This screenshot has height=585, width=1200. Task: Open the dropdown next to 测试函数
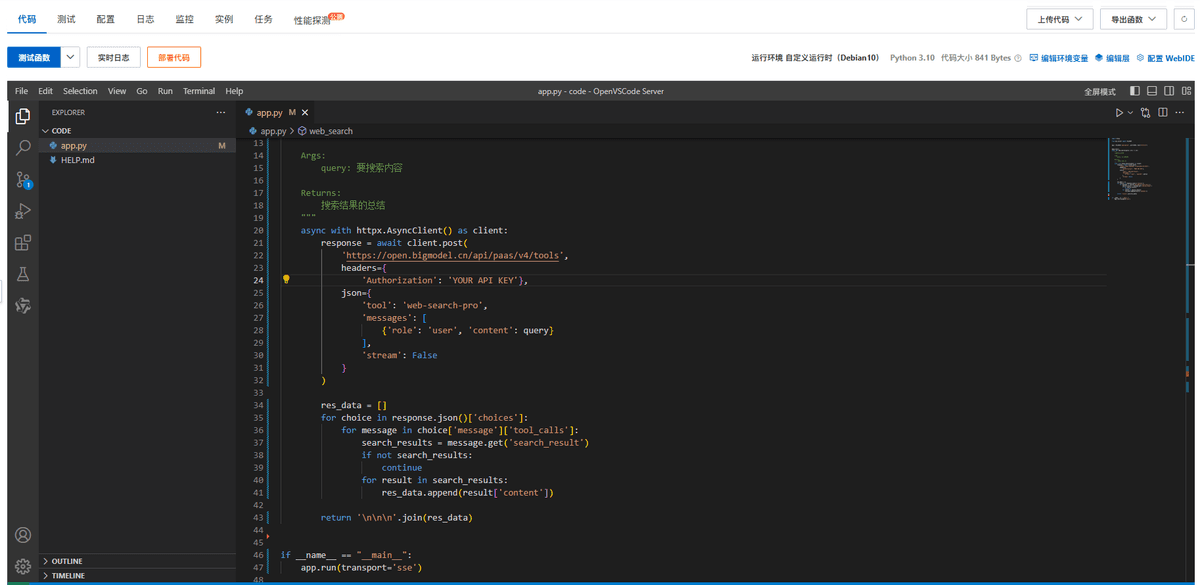tap(70, 57)
